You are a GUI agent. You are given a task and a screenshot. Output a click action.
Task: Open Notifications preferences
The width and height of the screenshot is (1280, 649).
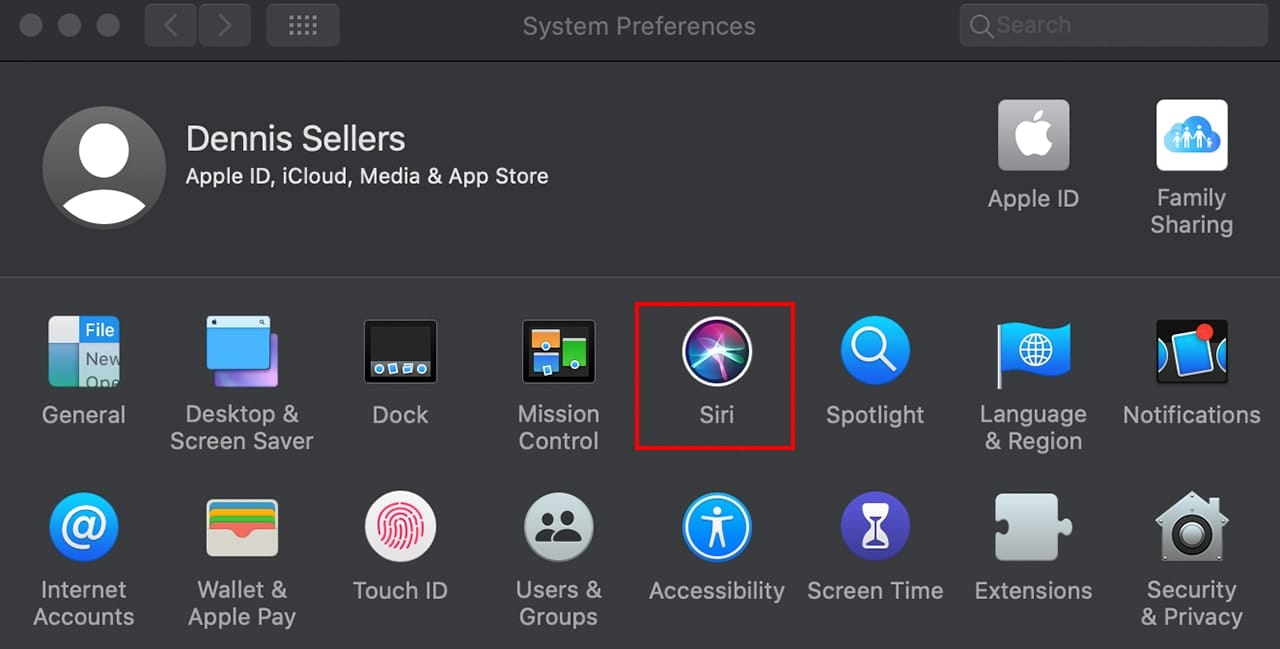tap(1191, 352)
